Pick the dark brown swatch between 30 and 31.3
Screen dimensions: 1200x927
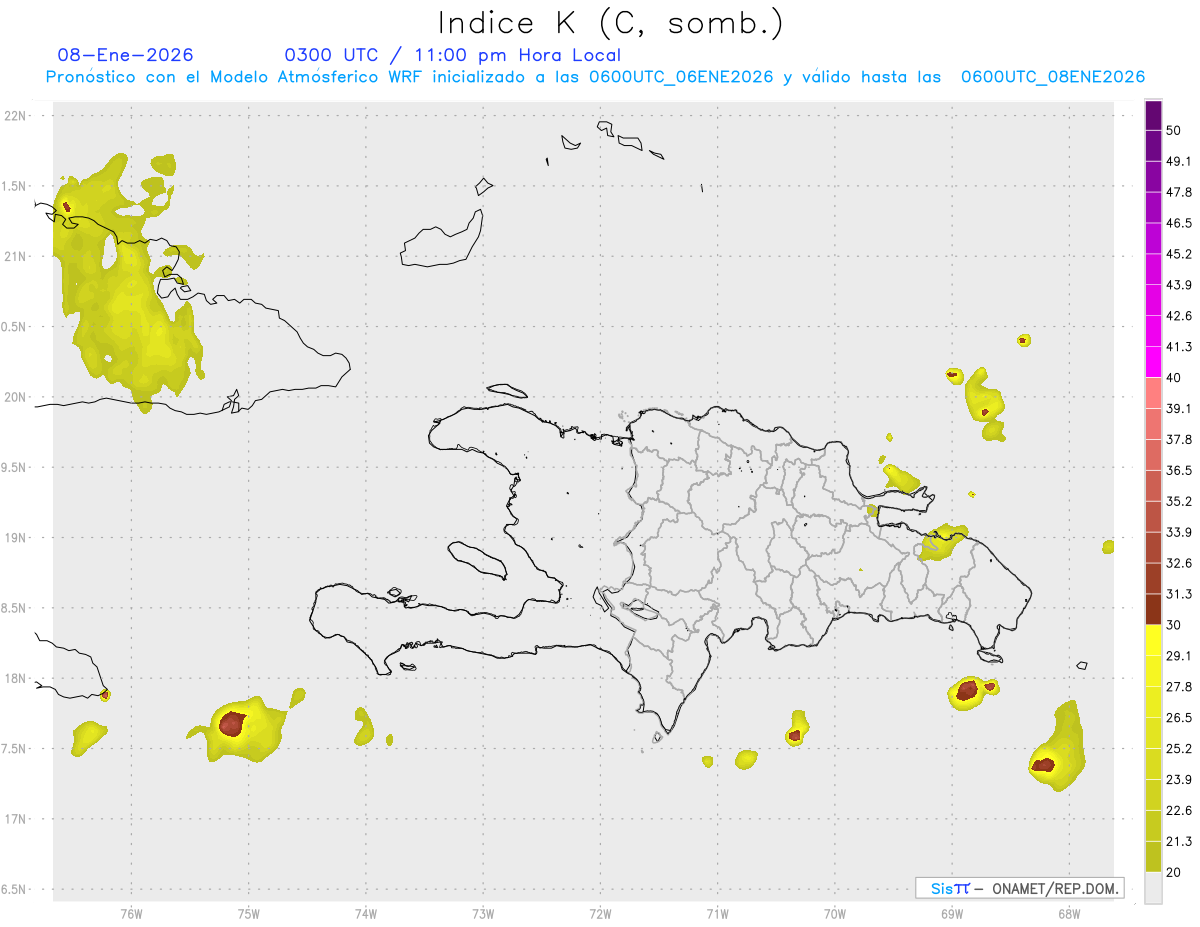click(x=1153, y=609)
